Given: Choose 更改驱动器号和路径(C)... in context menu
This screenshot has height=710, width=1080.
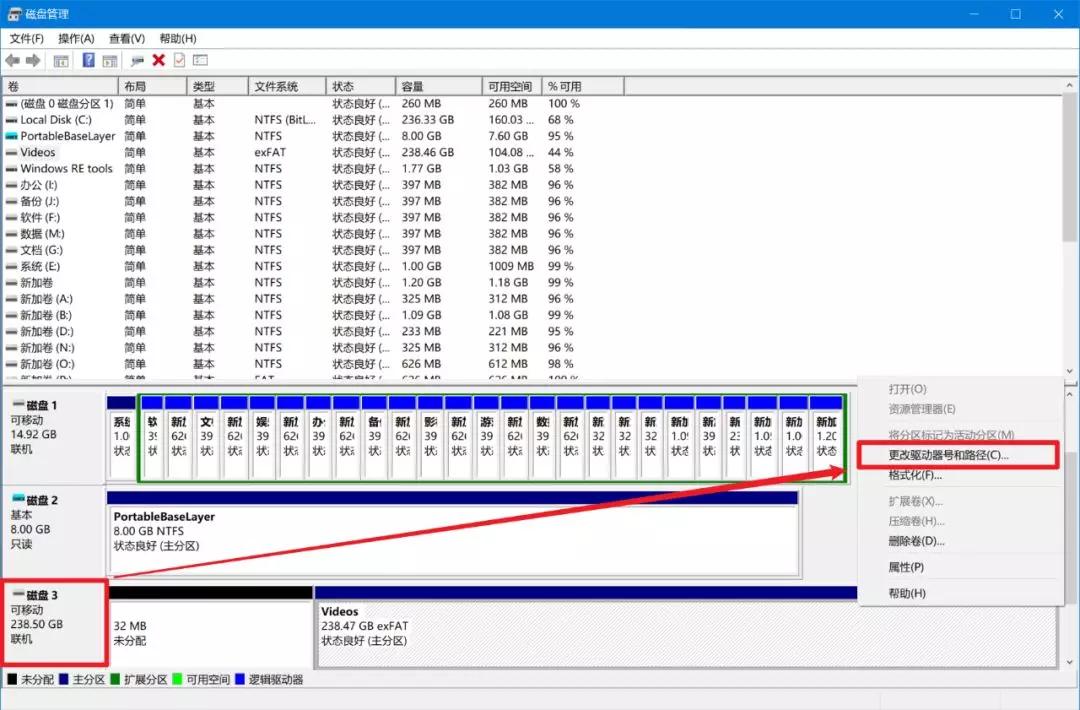Looking at the screenshot, I should pos(948,455).
